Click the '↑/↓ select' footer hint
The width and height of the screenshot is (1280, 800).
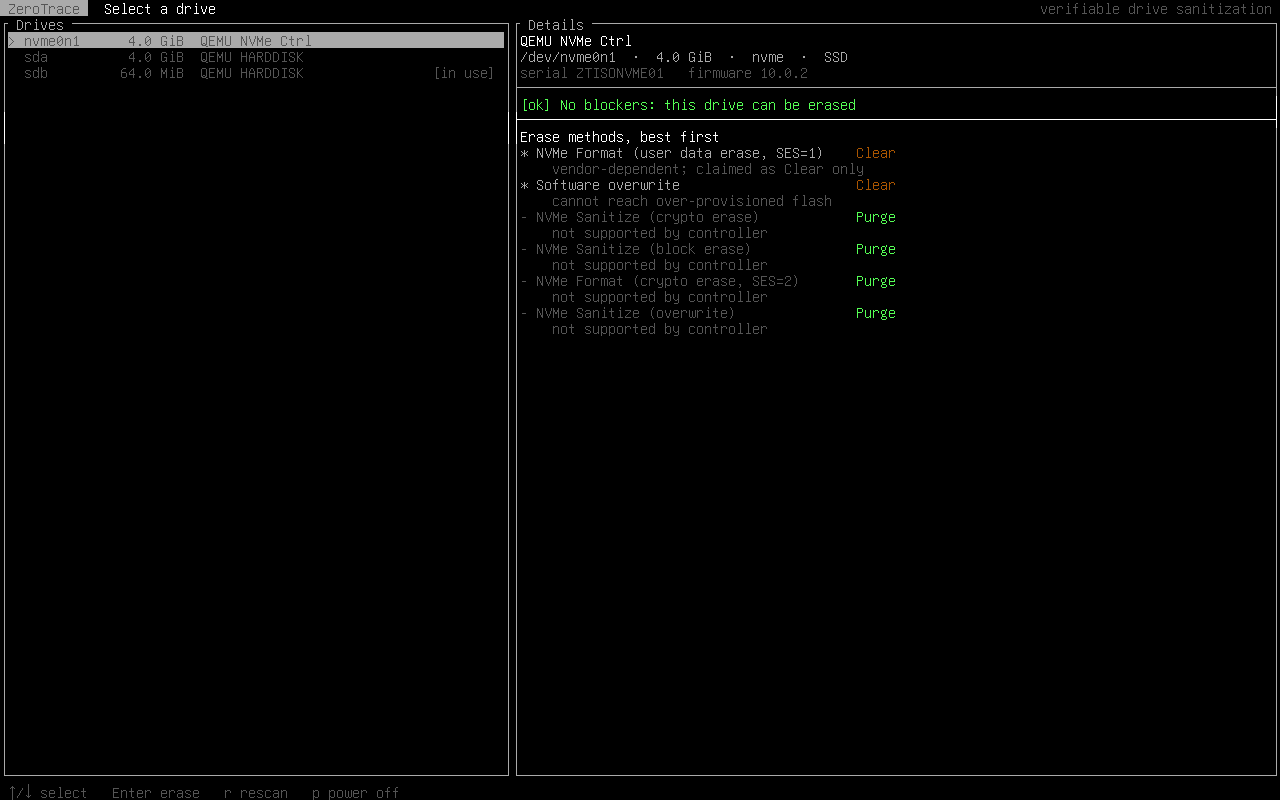click(x=48, y=793)
